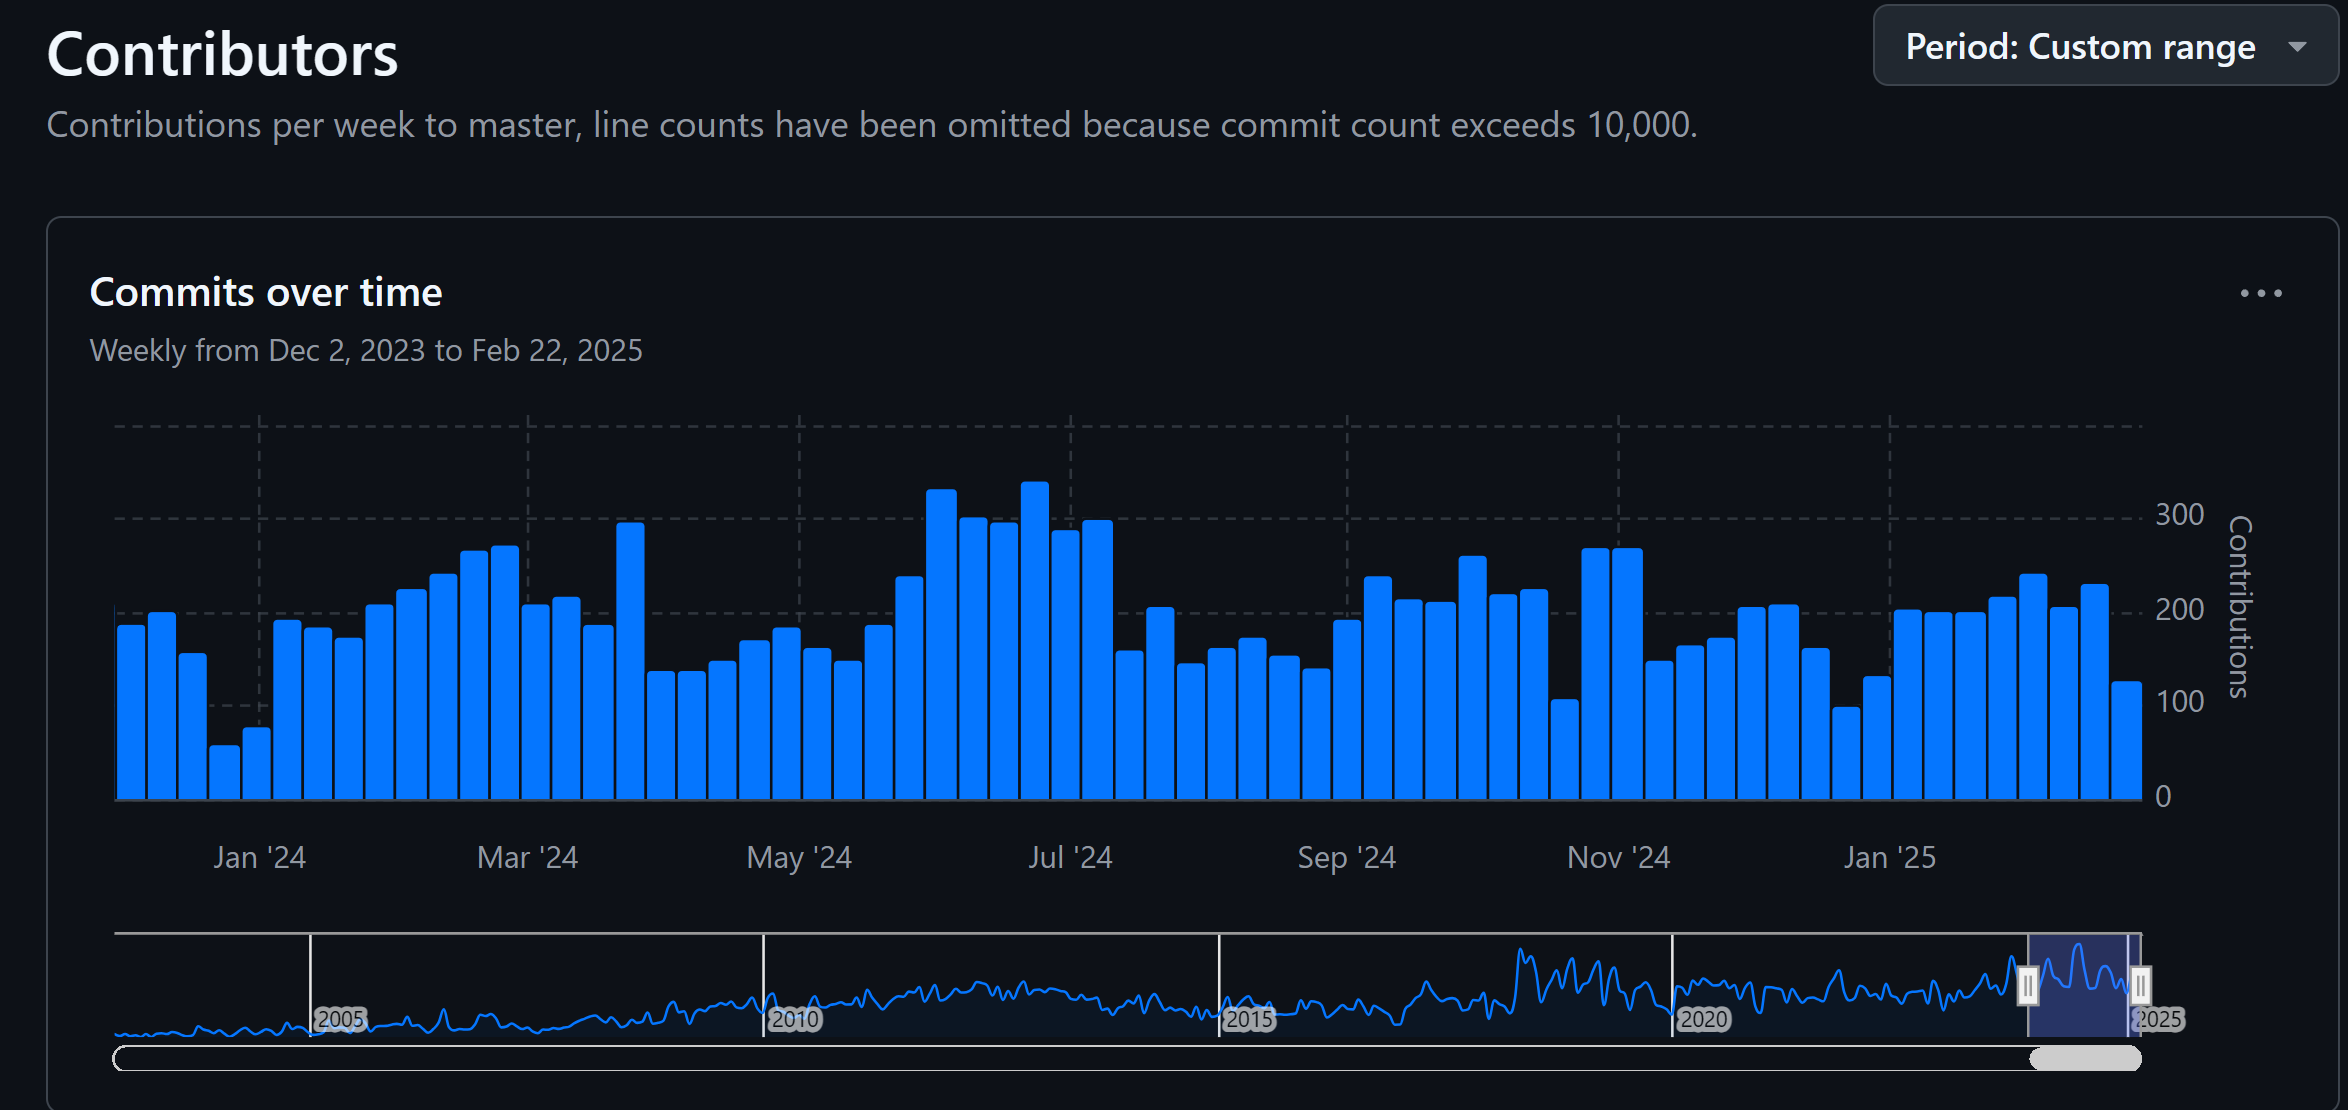Click the Contributions axis title
The image size is (2348, 1110).
(x=2240, y=607)
